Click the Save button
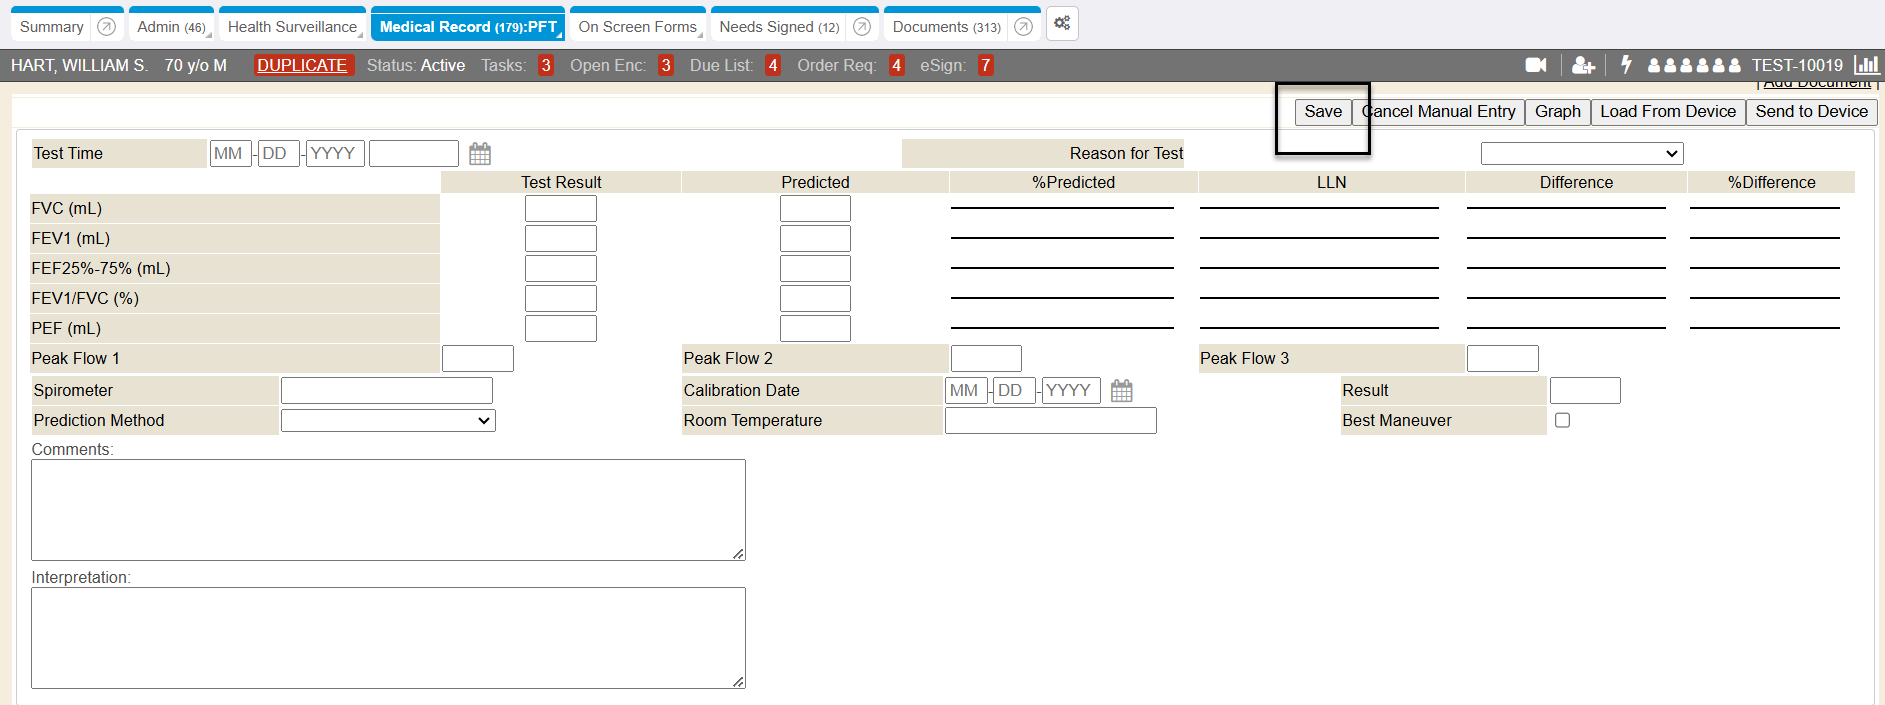 [1322, 112]
